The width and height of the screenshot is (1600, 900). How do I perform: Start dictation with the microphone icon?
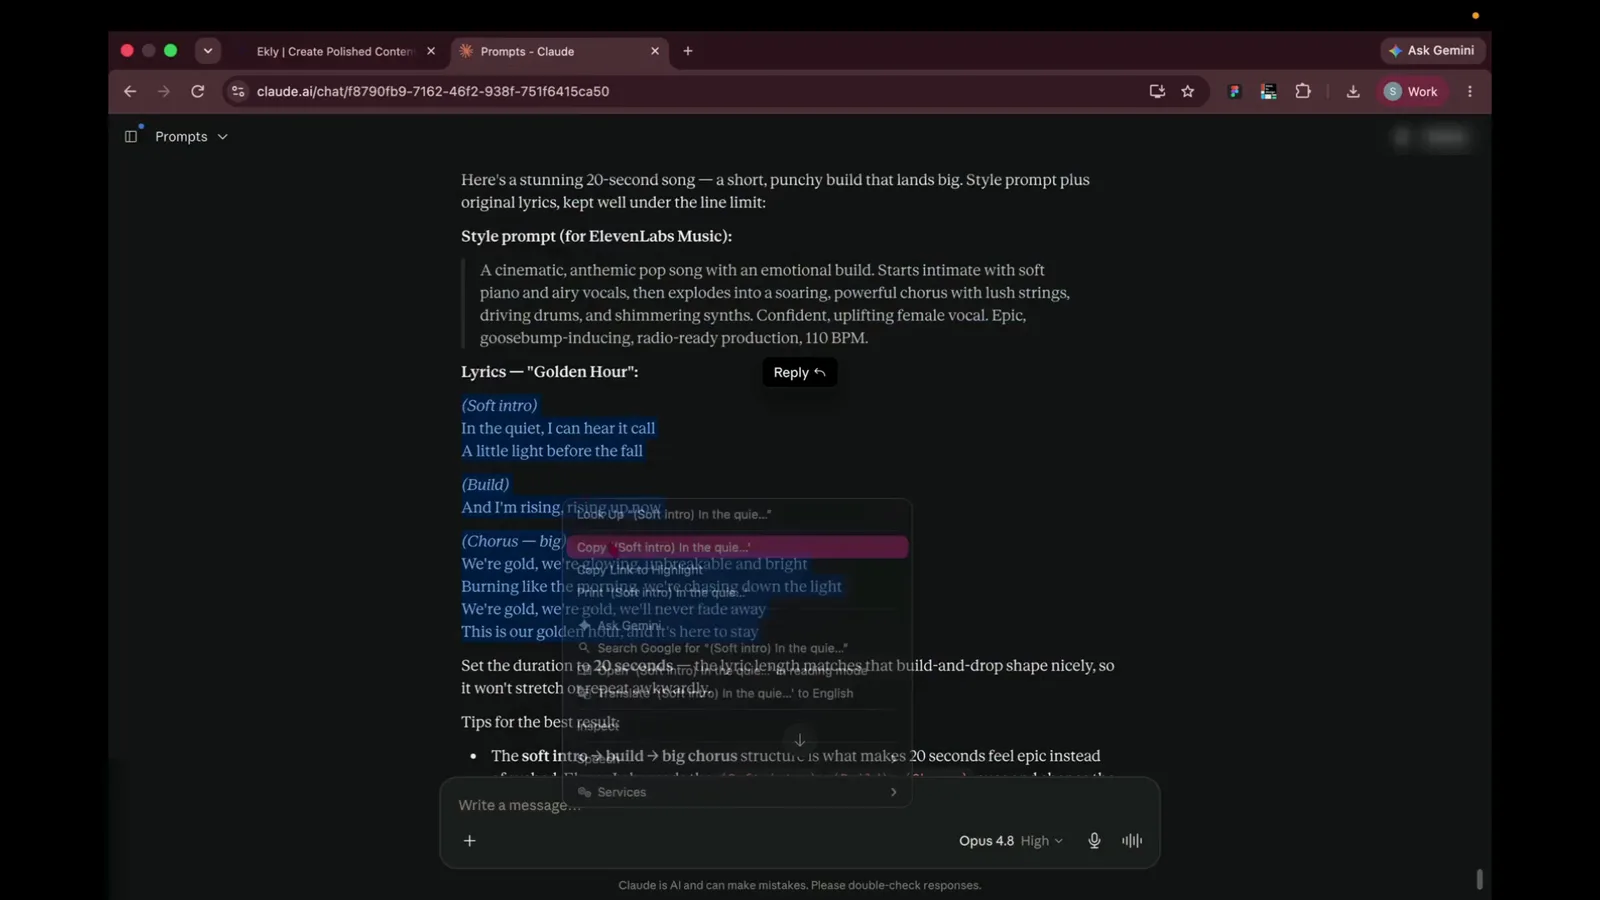coord(1094,841)
